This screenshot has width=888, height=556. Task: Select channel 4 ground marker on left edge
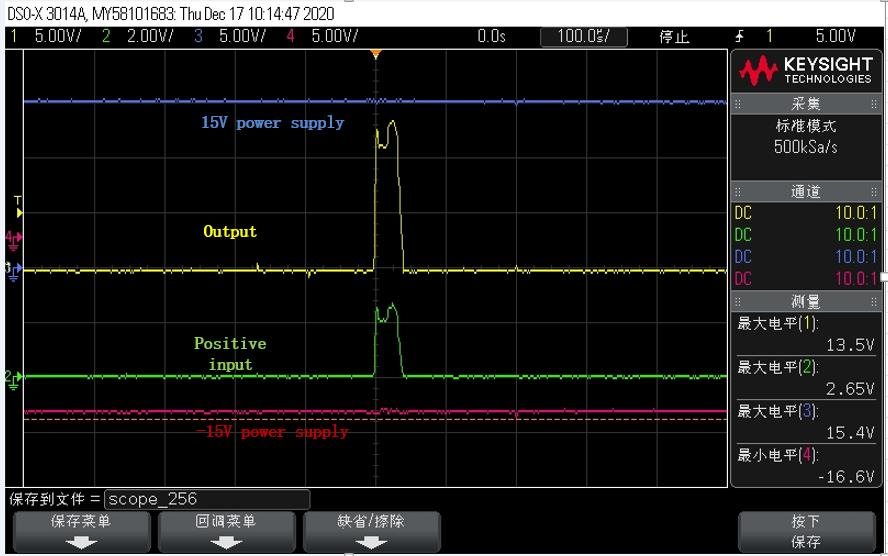tap(14, 240)
